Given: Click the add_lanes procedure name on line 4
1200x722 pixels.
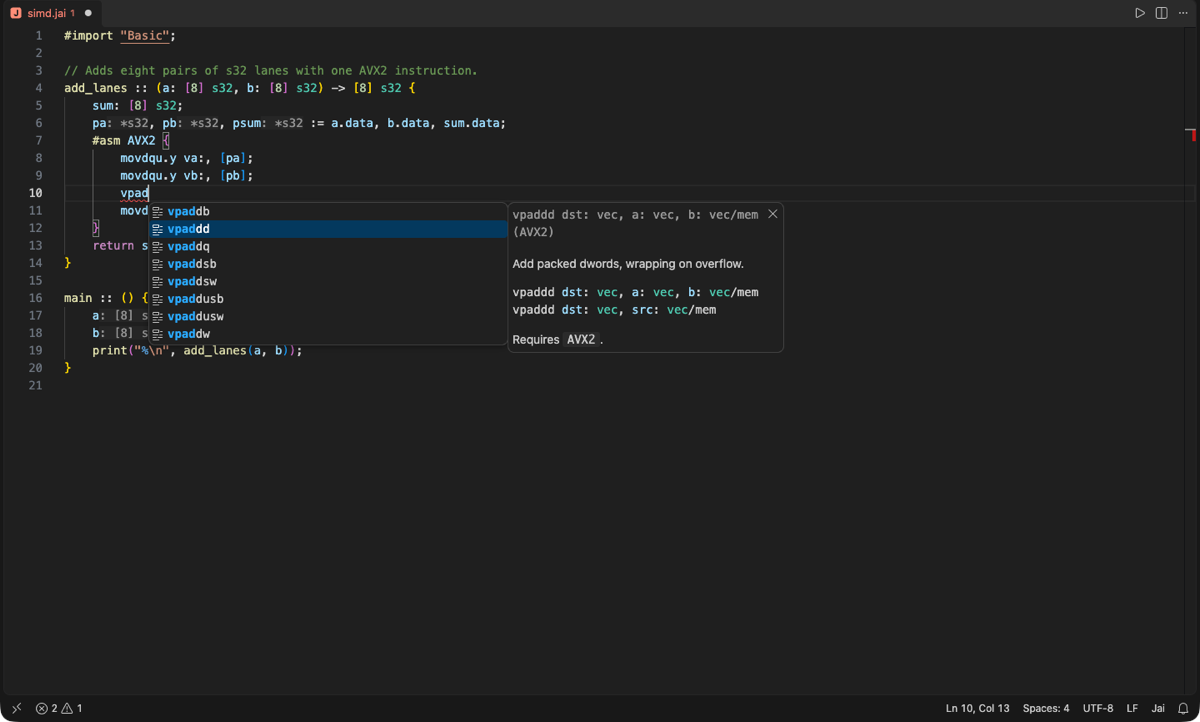Looking at the screenshot, I should tap(95, 88).
